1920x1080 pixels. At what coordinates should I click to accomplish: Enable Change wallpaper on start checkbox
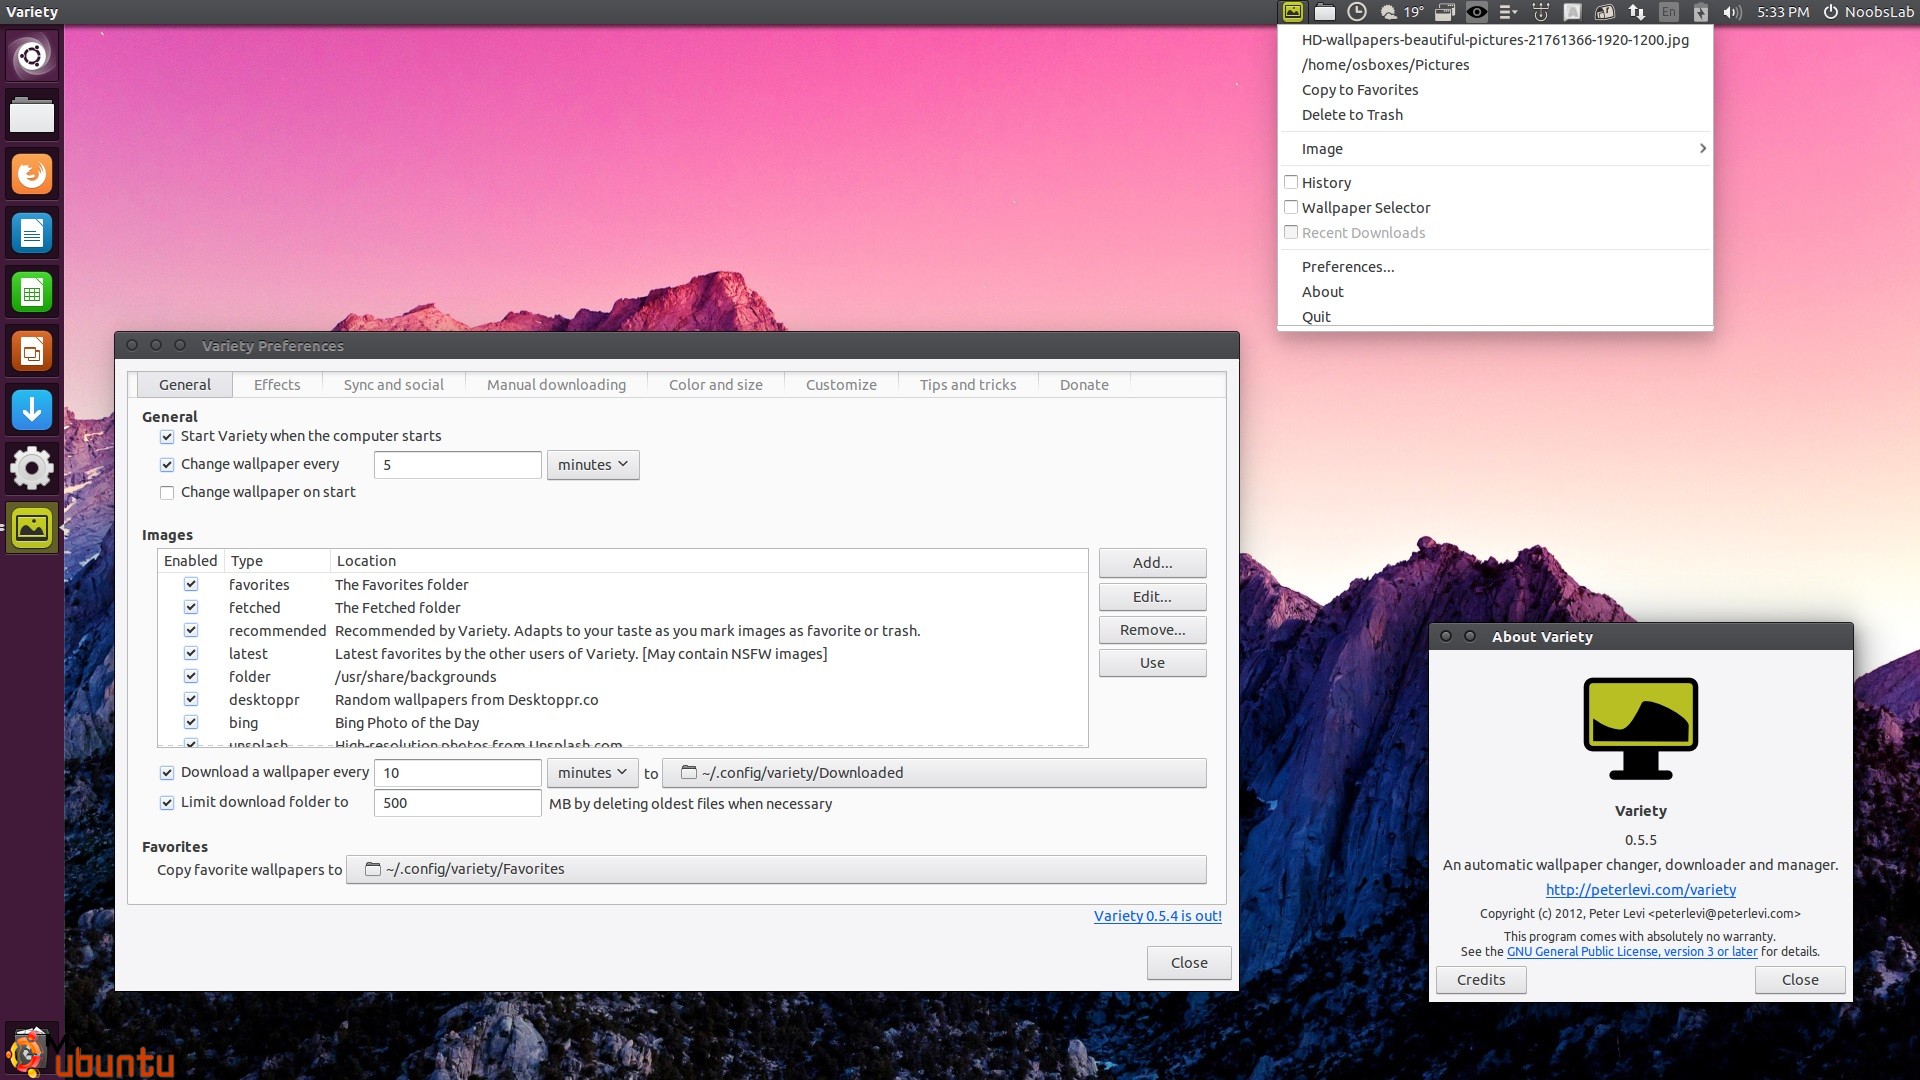tap(167, 493)
